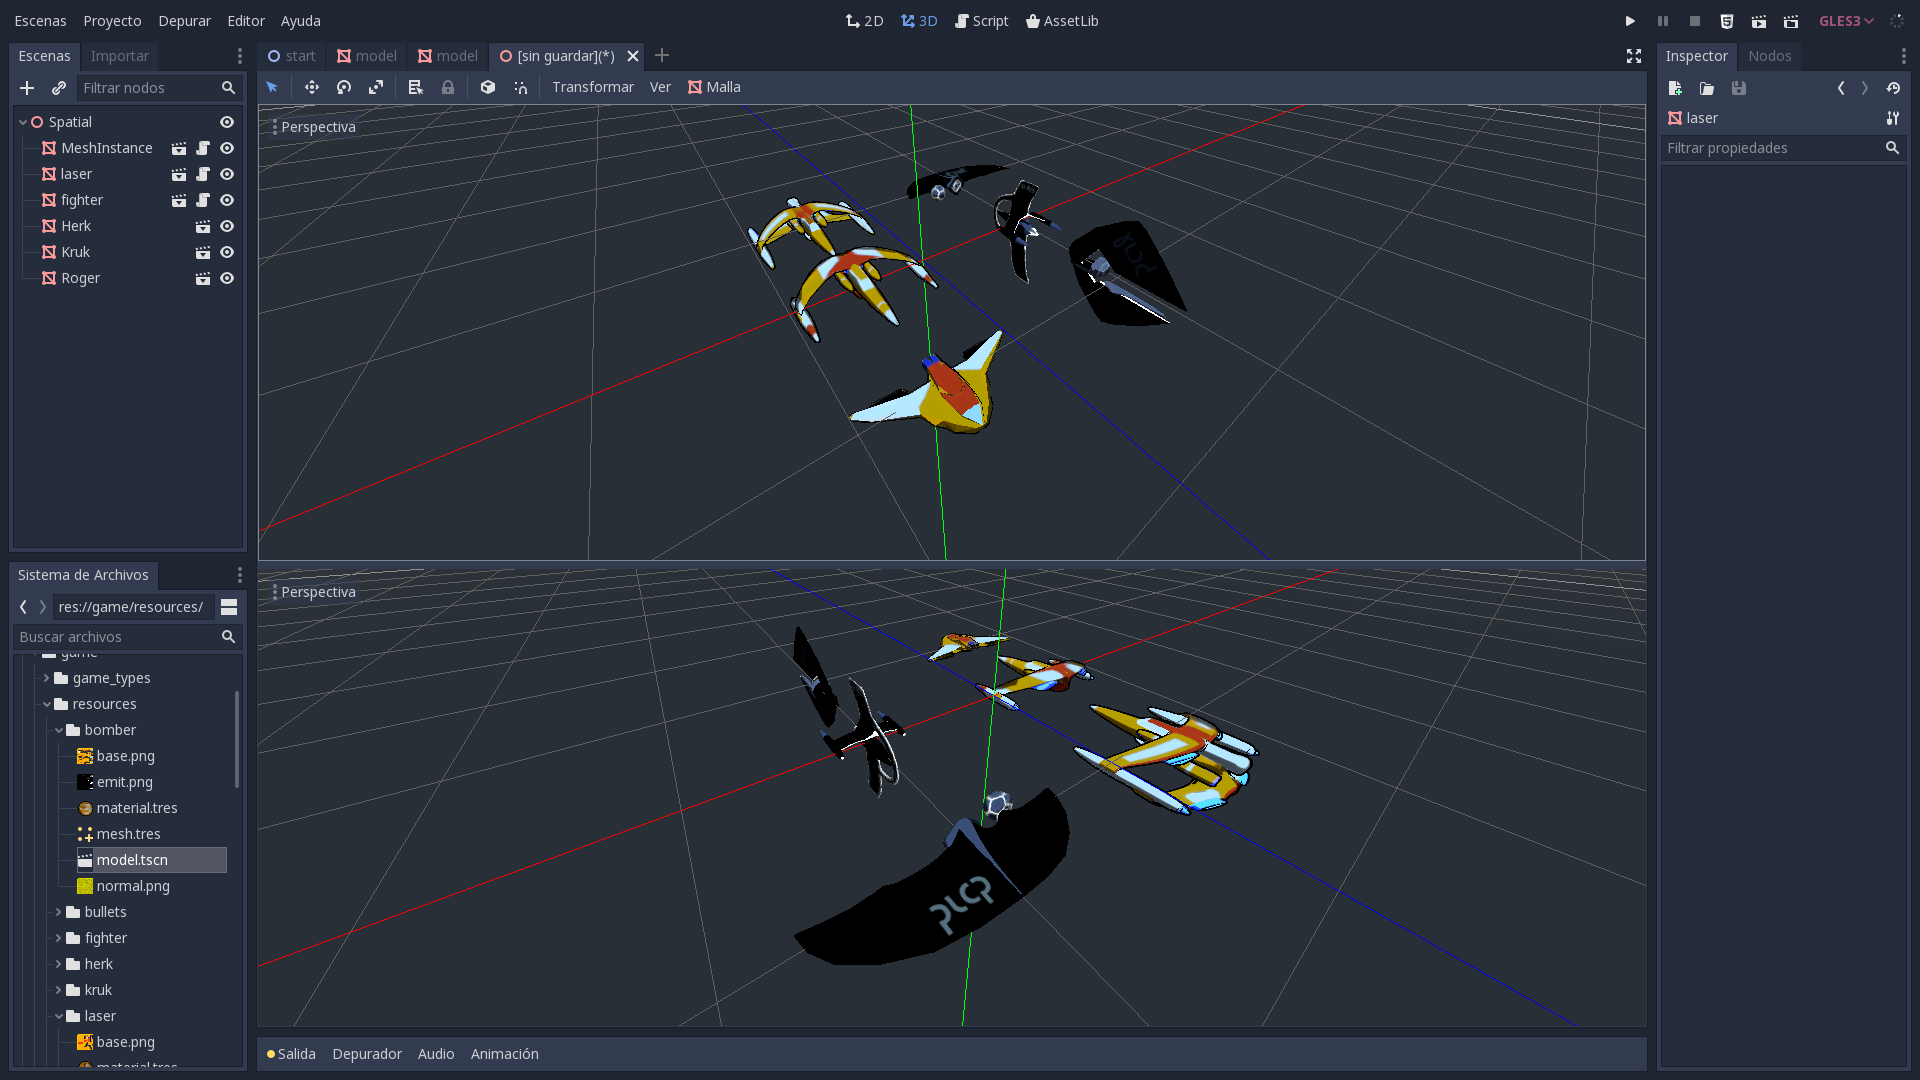The width and height of the screenshot is (1920, 1080).
Task: Click the Add node plus icon
Action: point(27,88)
